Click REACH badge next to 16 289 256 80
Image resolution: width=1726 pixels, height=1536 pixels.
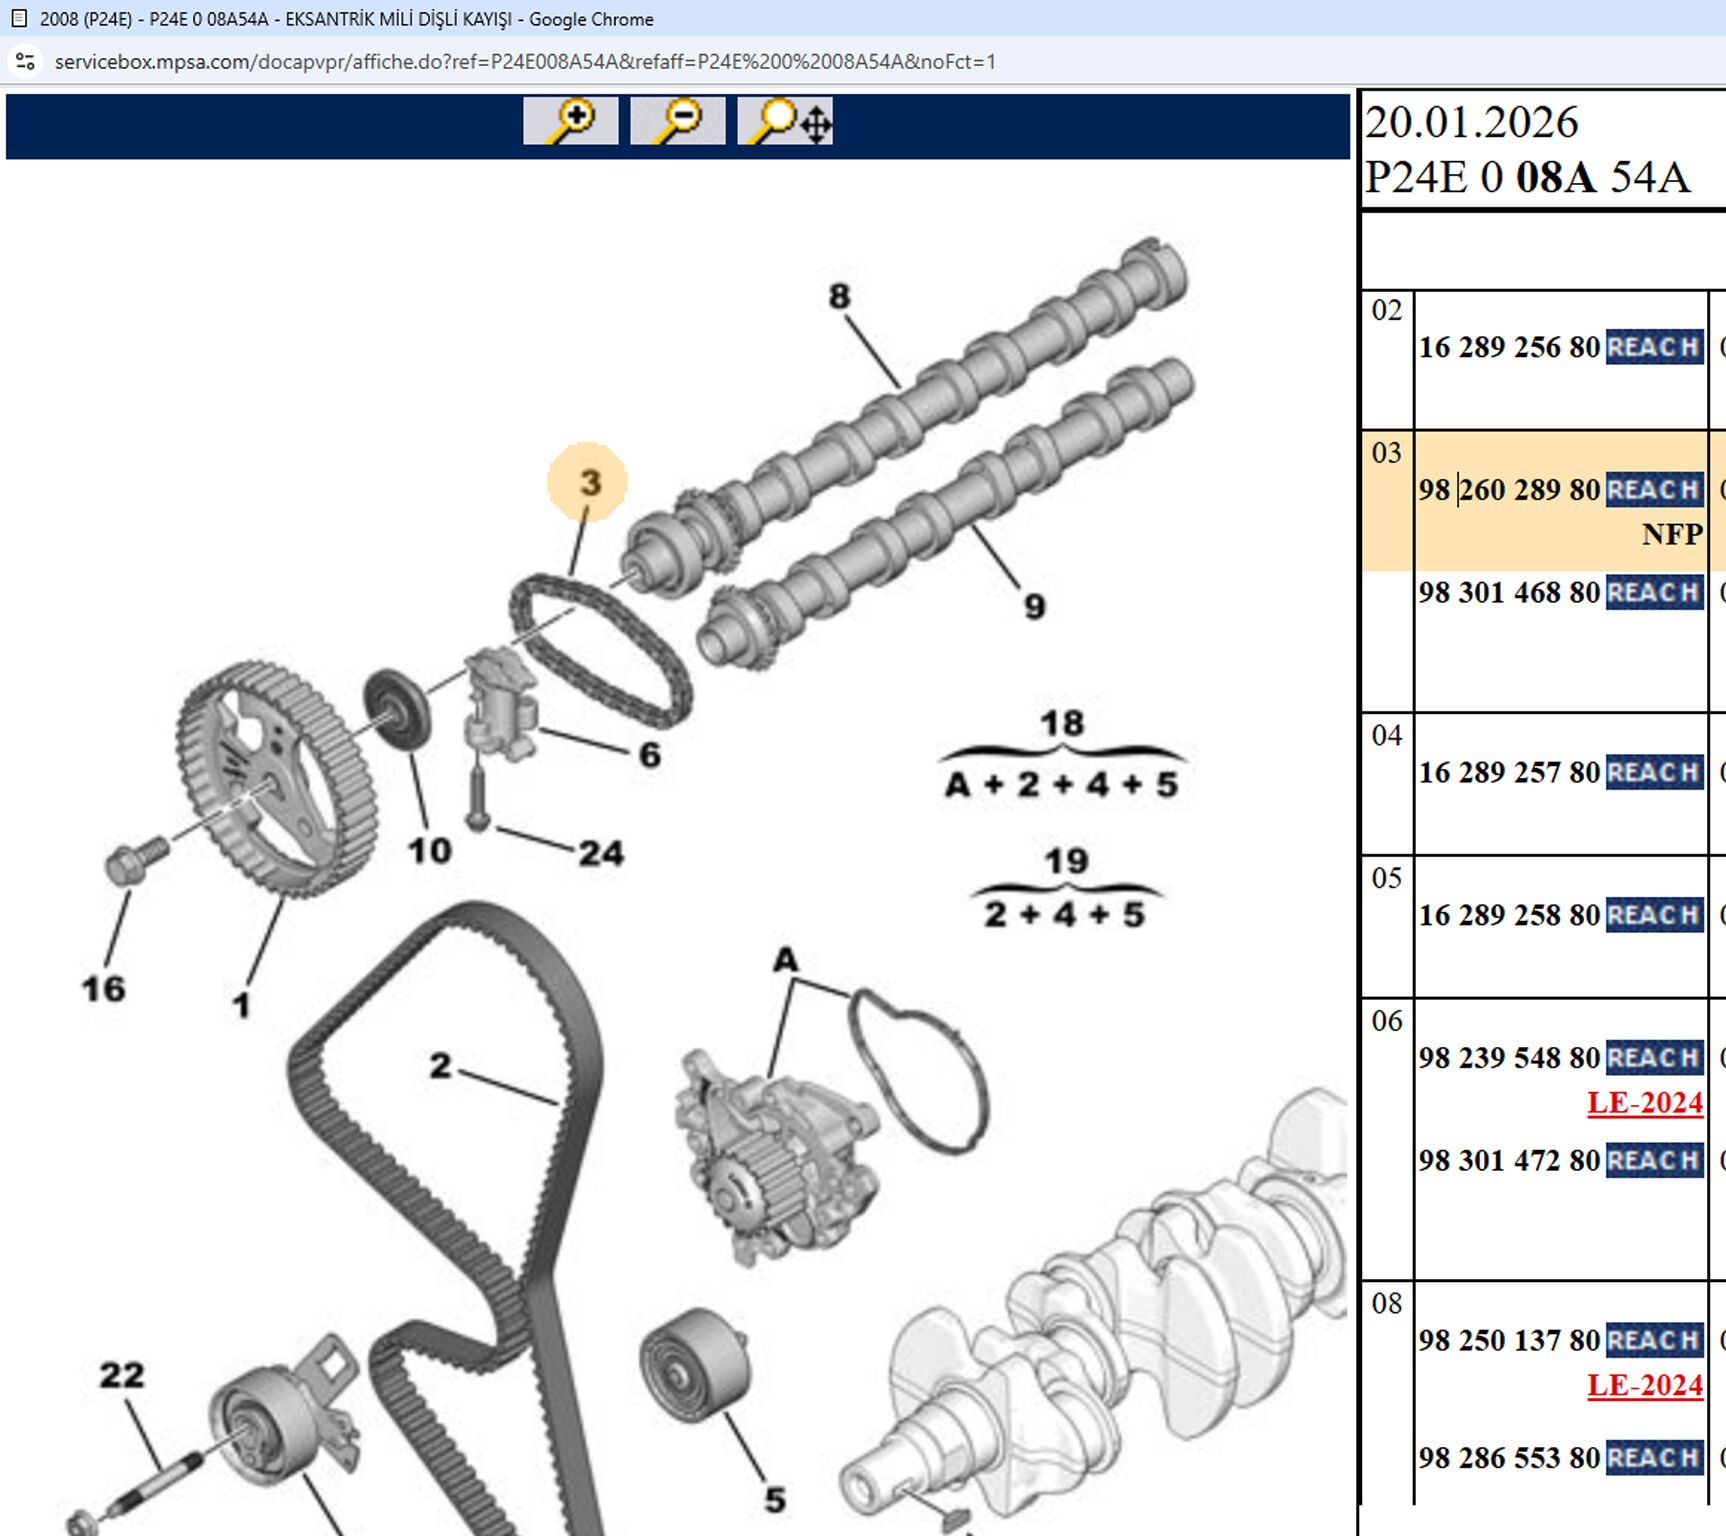(1654, 347)
